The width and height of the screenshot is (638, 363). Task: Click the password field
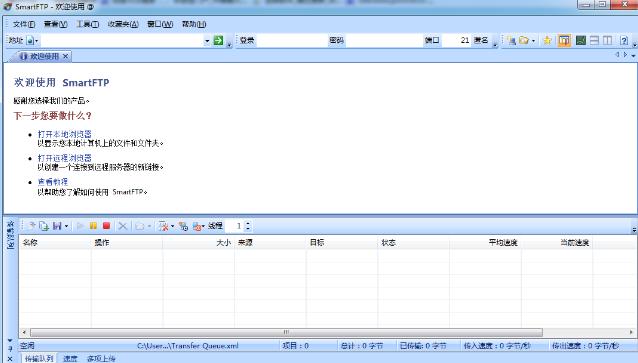click(x=384, y=40)
